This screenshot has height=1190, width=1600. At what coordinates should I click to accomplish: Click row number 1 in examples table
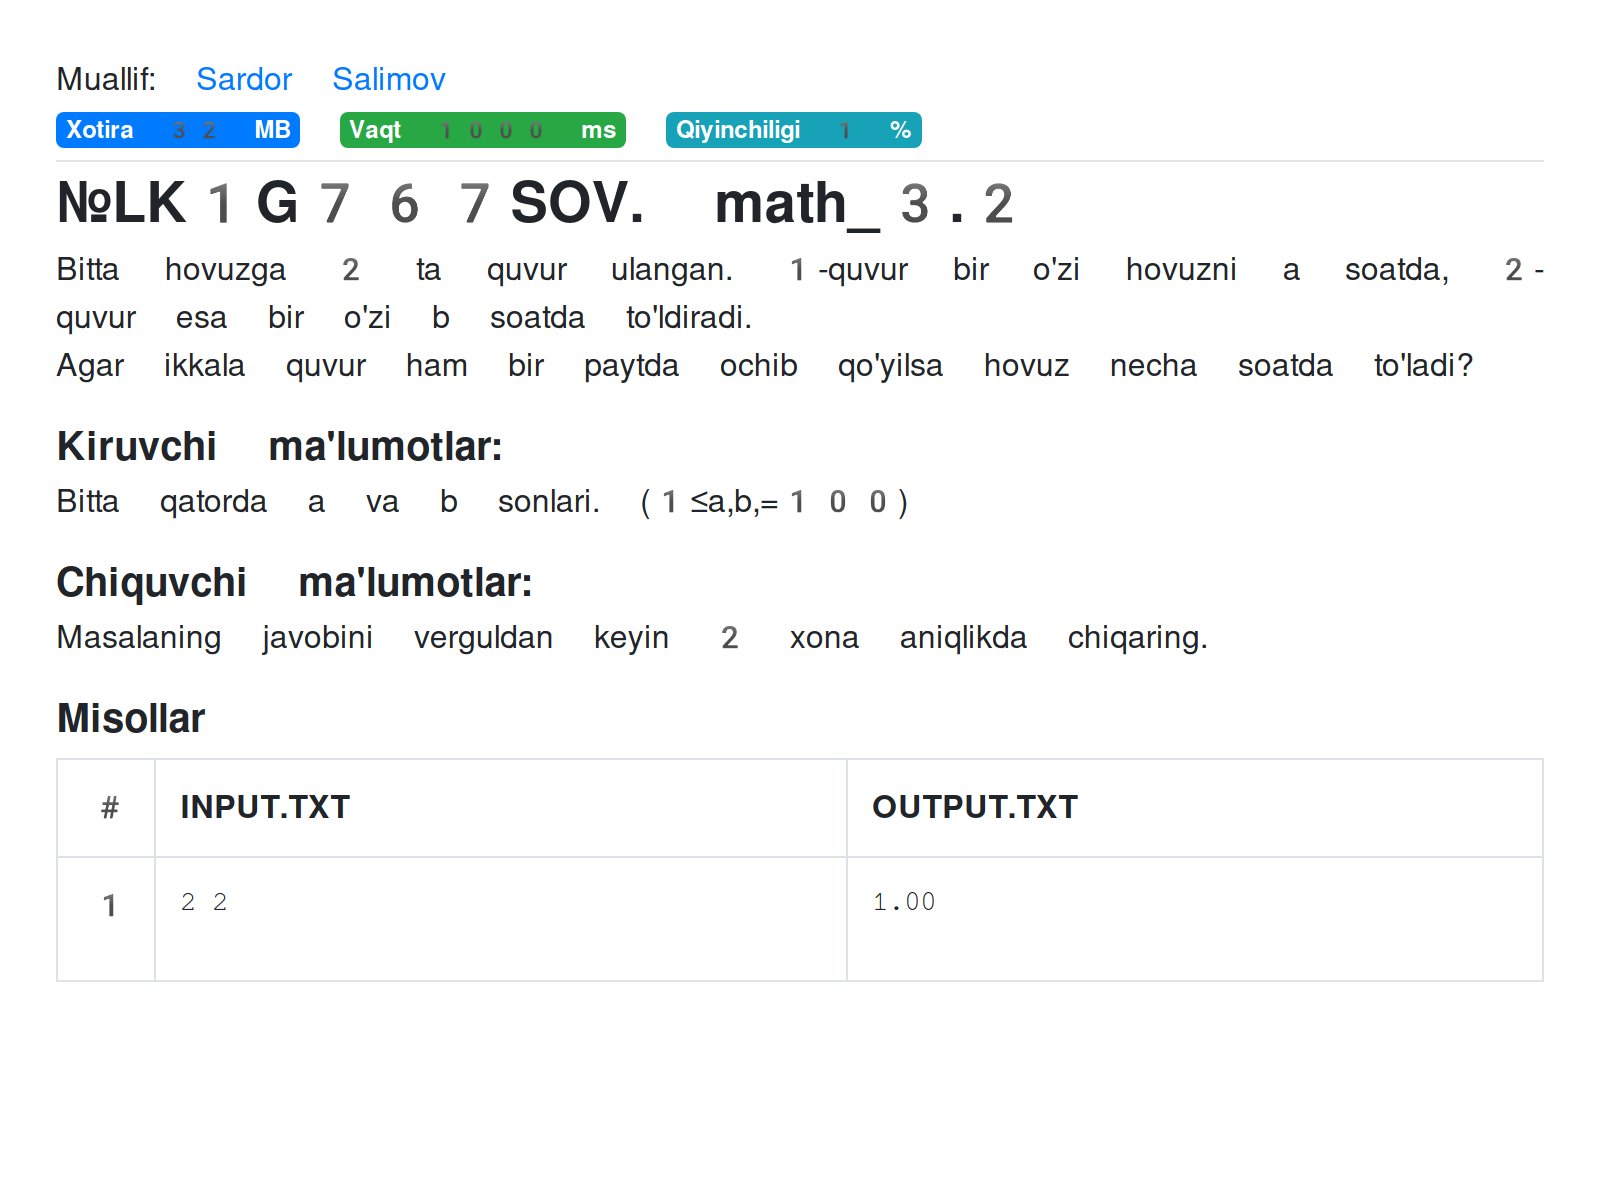110,905
